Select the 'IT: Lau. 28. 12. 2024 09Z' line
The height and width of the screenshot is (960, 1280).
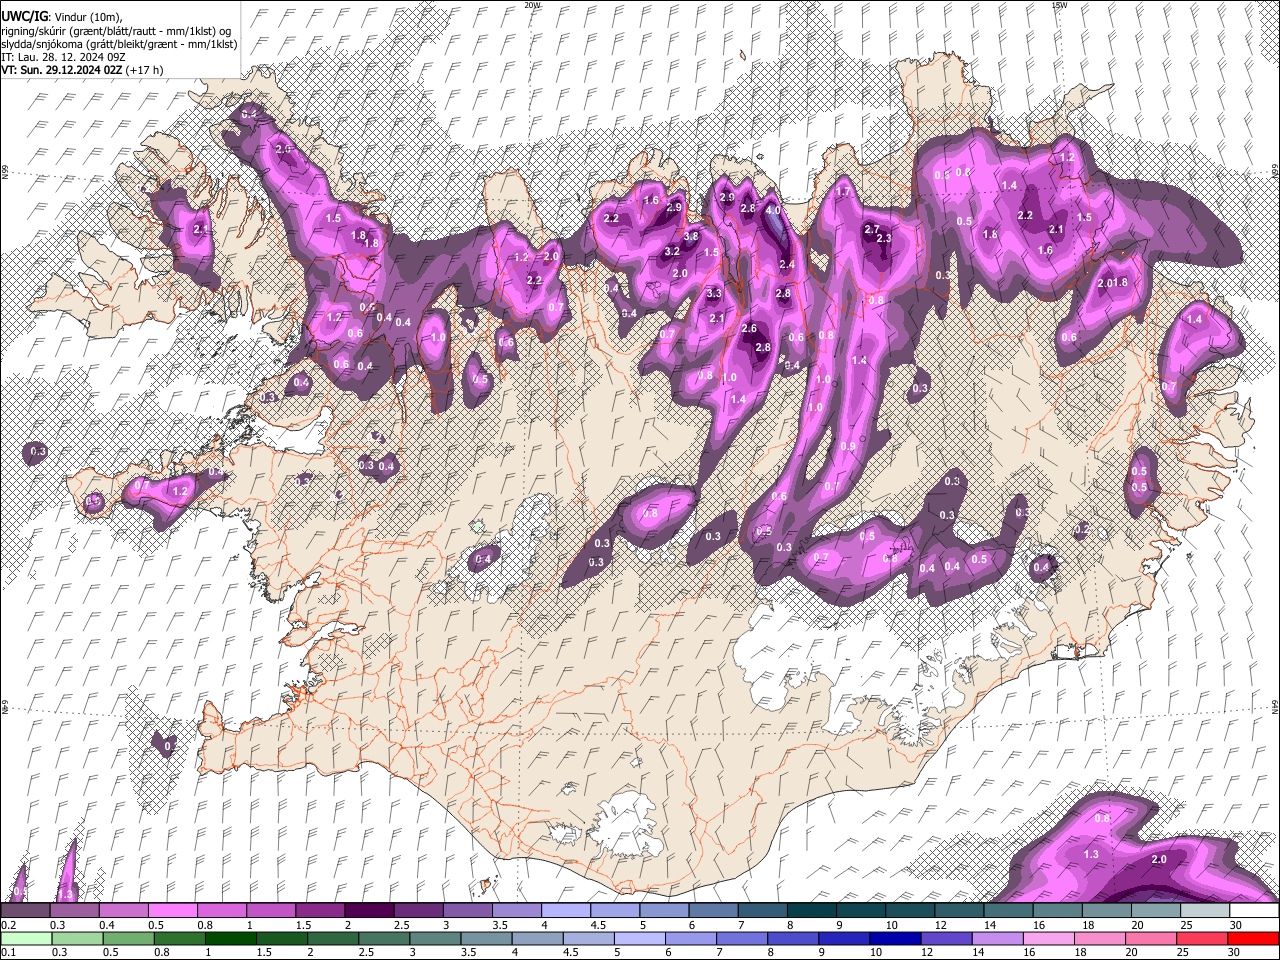click(63, 57)
